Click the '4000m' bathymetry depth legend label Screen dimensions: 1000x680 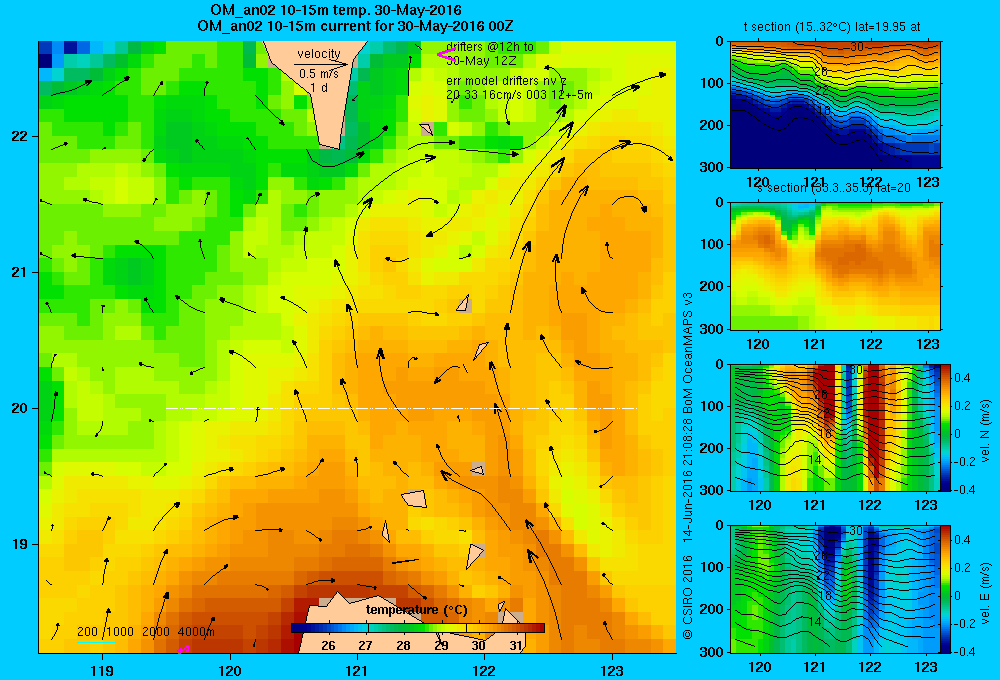click(x=196, y=632)
